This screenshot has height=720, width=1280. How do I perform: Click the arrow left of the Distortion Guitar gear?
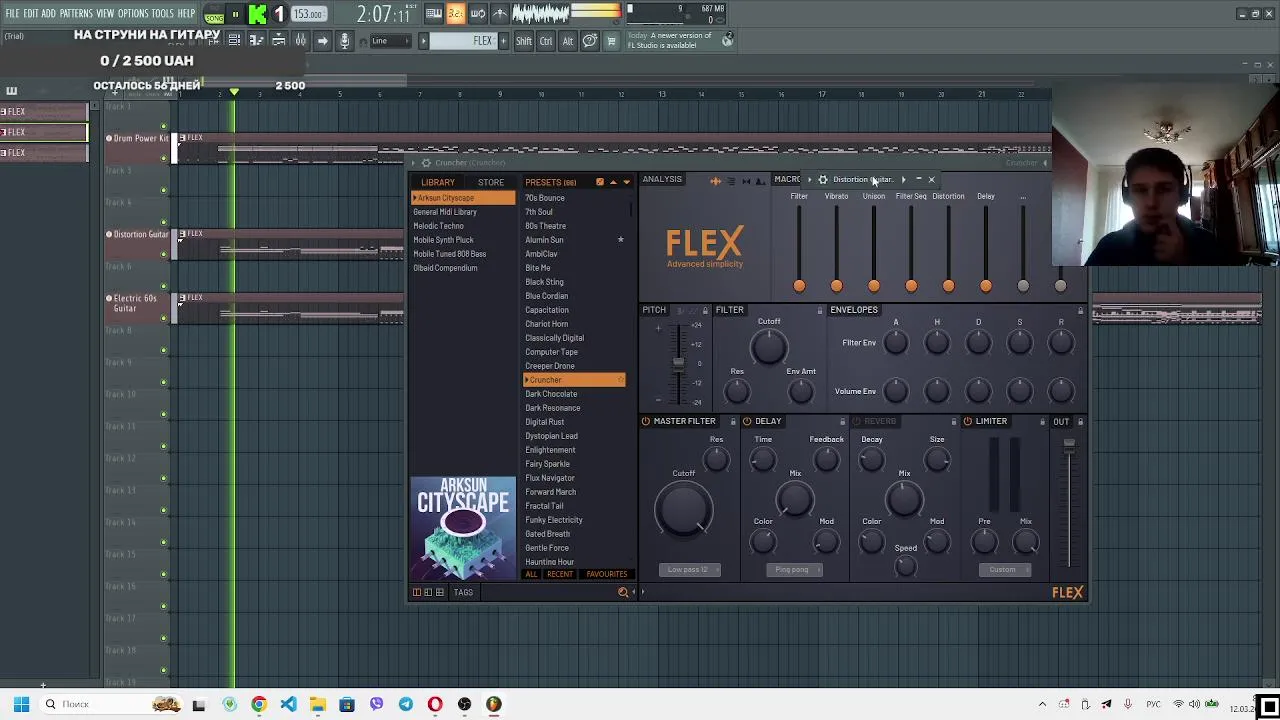pyautogui.click(x=809, y=180)
